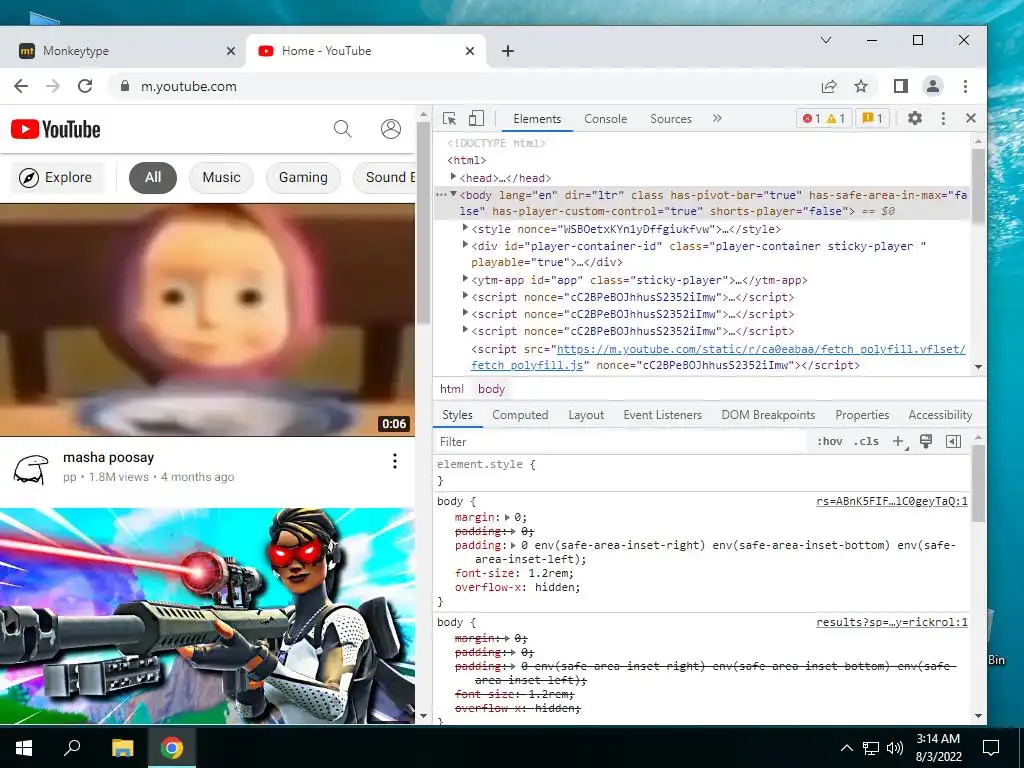The image size is (1024, 768).
Task: Open the Layout tab
Action: click(x=586, y=415)
